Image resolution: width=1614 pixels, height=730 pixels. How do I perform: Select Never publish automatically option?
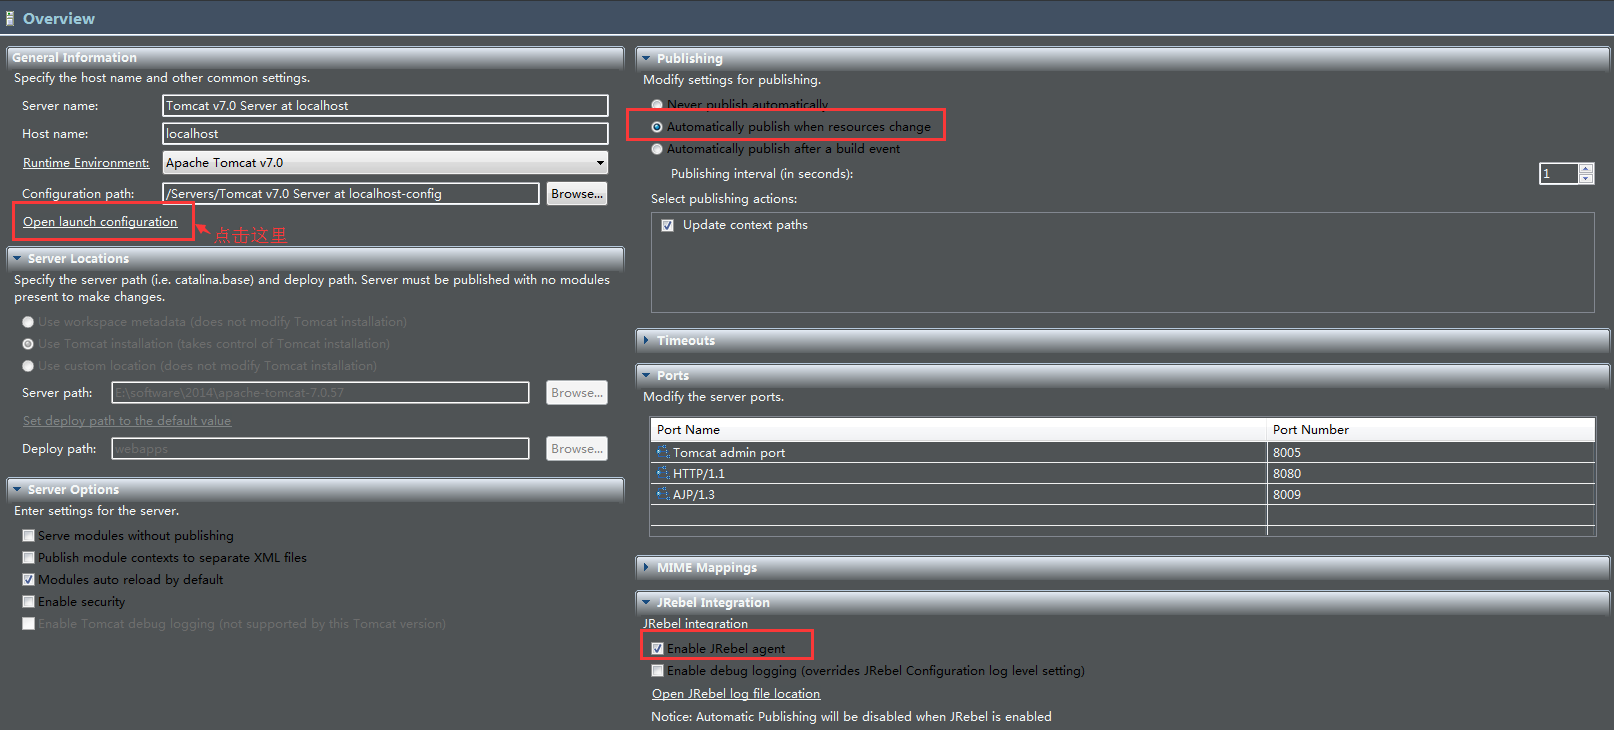[x=657, y=105]
